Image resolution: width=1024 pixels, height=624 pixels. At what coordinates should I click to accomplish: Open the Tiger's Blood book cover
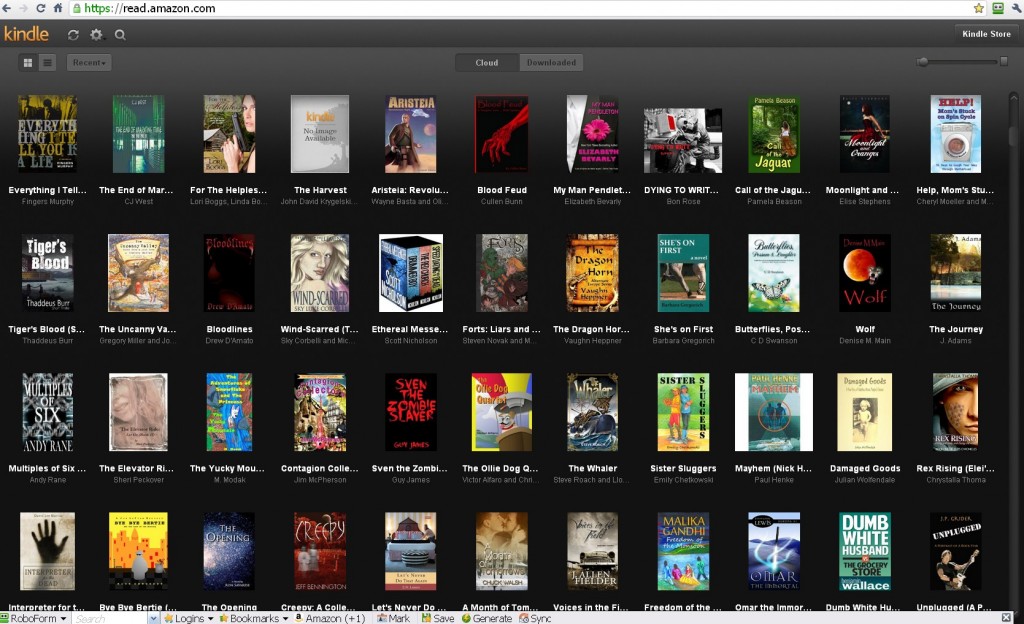(48, 273)
